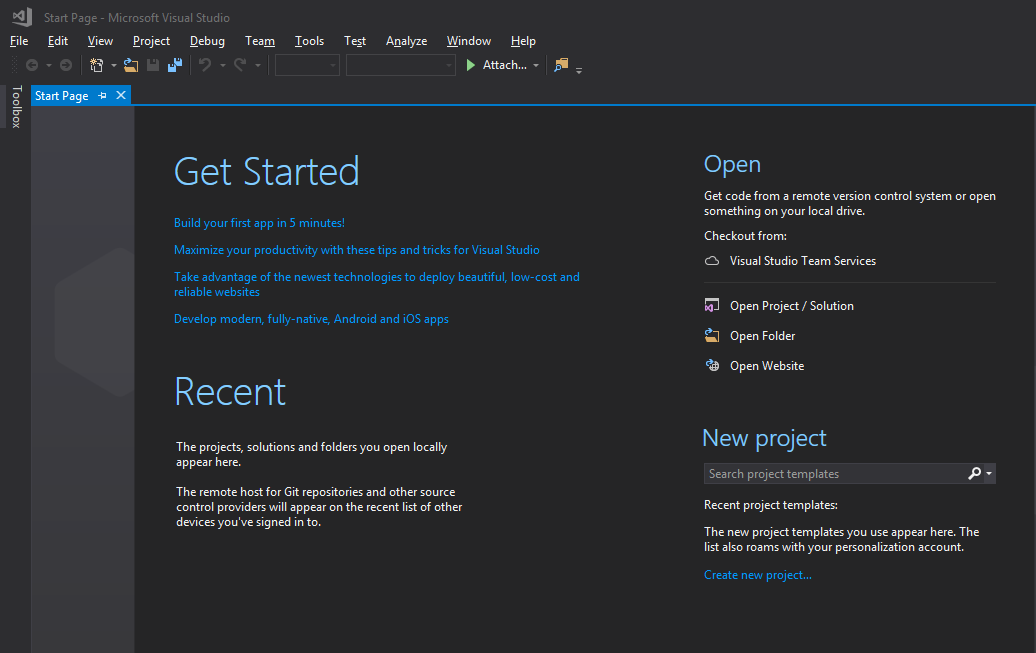Close the Start Page tab
The height and width of the screenshot is (653, 1036).
point(121,95)
